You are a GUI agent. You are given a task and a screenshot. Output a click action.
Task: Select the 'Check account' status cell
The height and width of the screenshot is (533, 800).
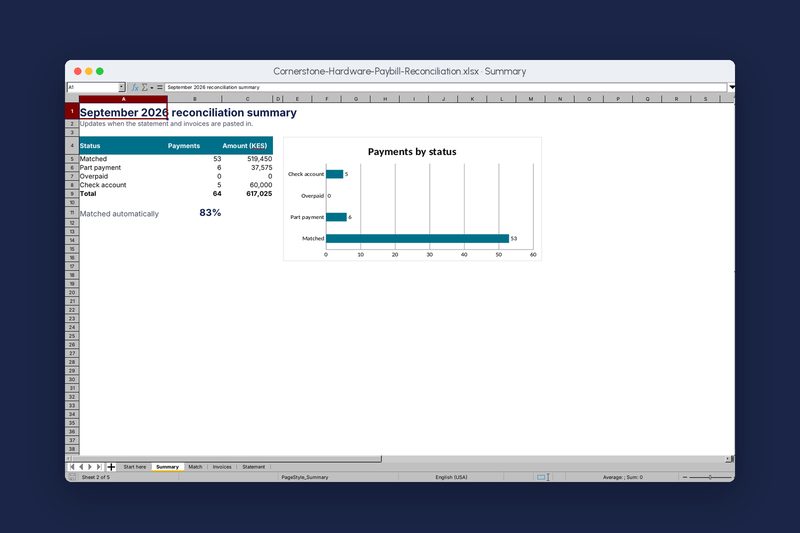[x=123, y=185]
